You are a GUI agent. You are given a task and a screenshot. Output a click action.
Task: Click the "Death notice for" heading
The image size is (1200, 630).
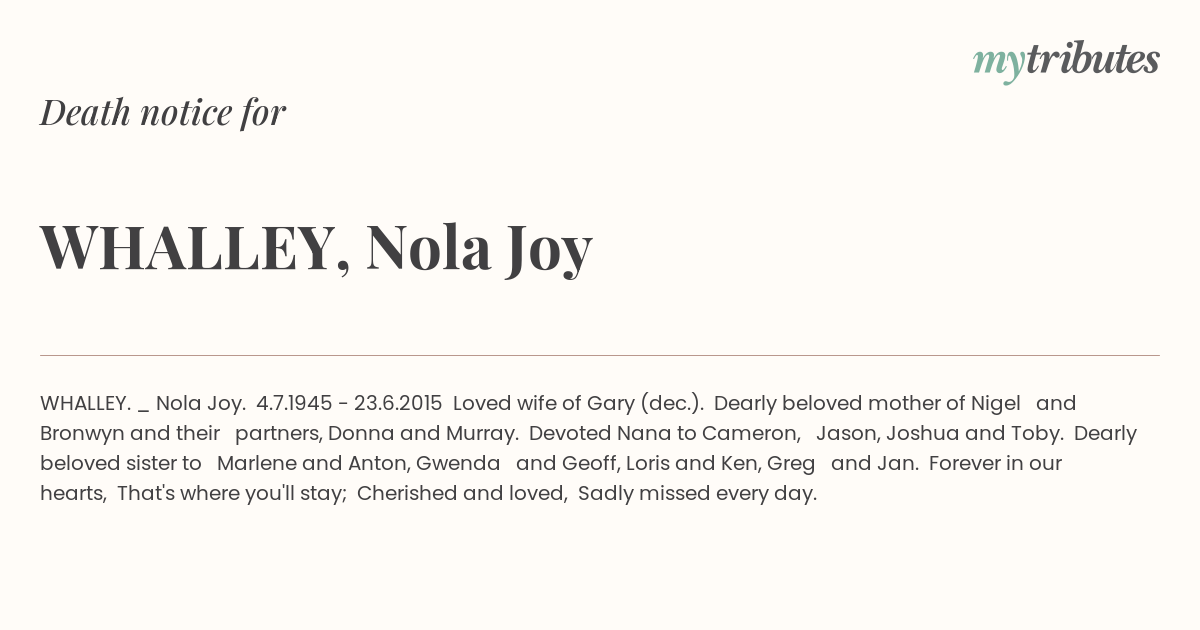[x=163, y=113]
